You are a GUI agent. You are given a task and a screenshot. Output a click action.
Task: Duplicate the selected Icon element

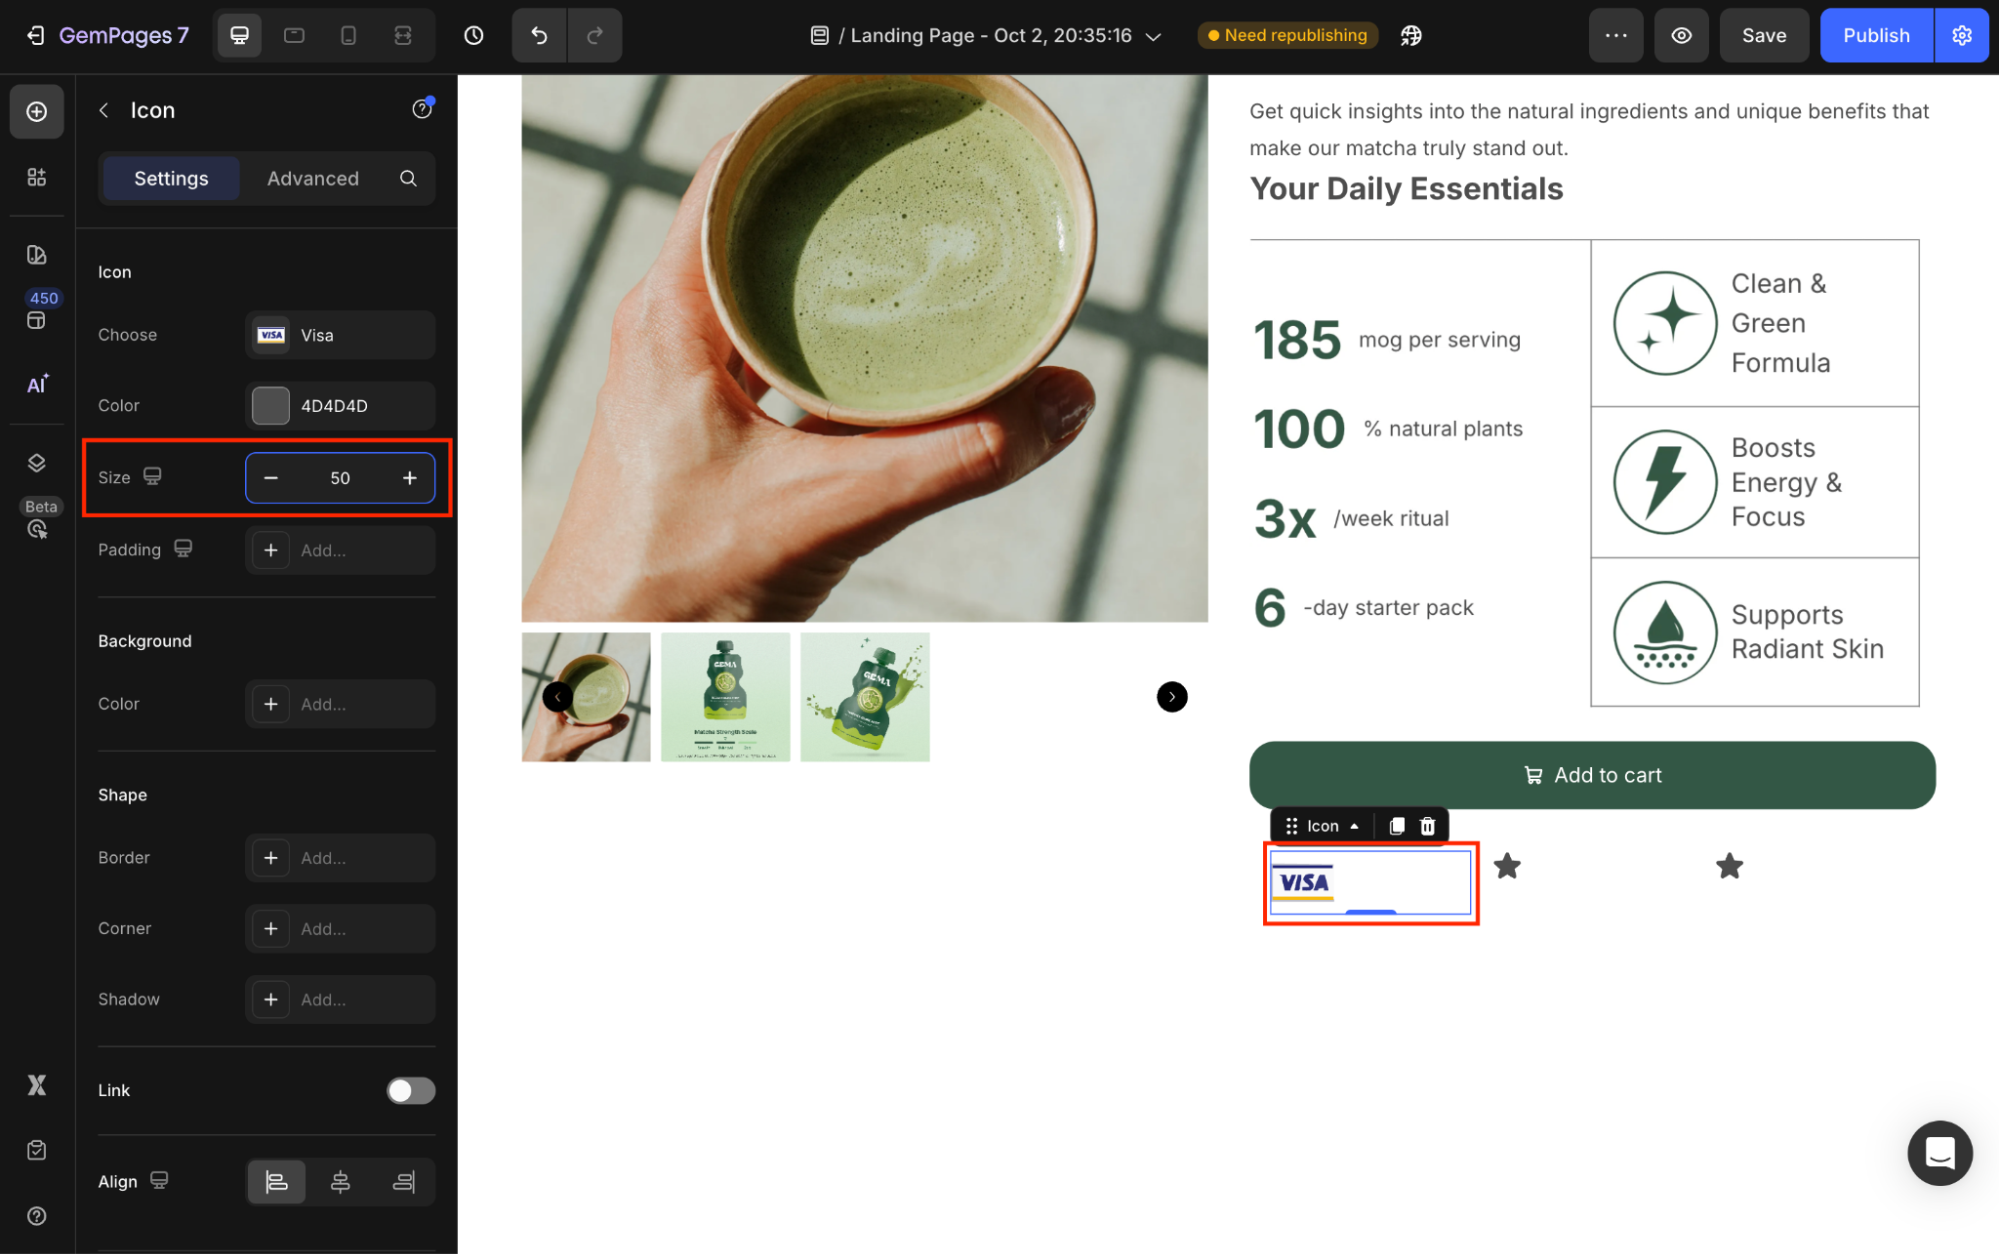pyautogui.click(x=1397, y=826)
